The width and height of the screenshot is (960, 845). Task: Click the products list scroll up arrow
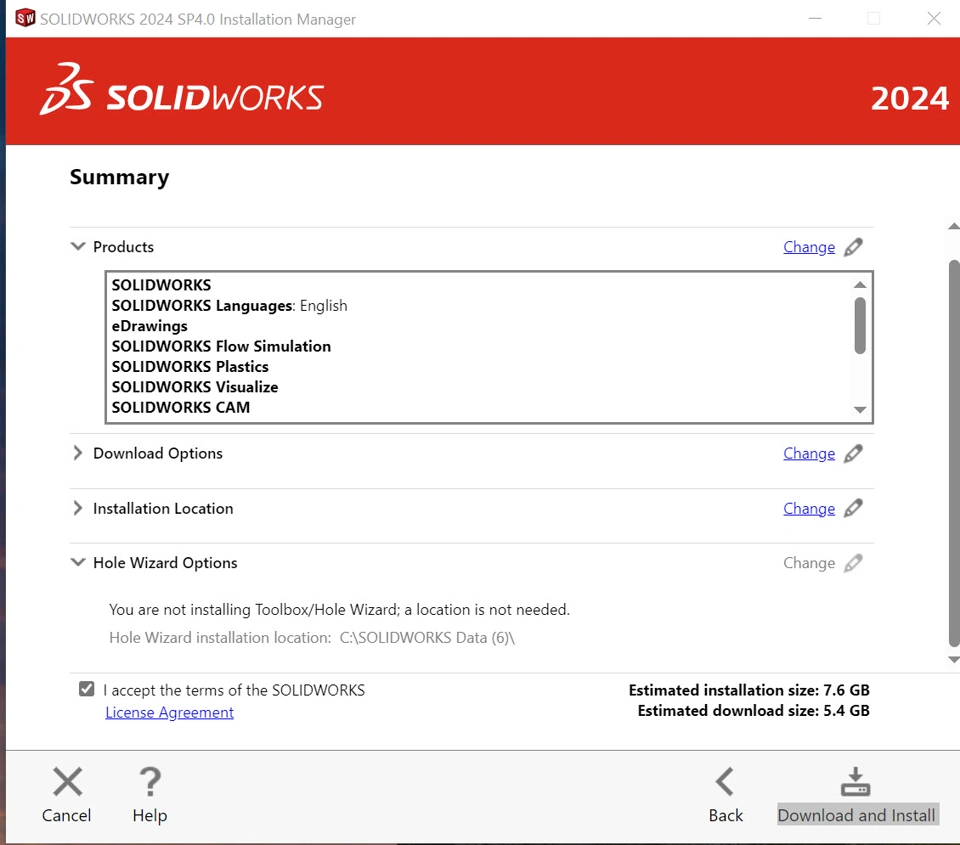tap(860, 285)
